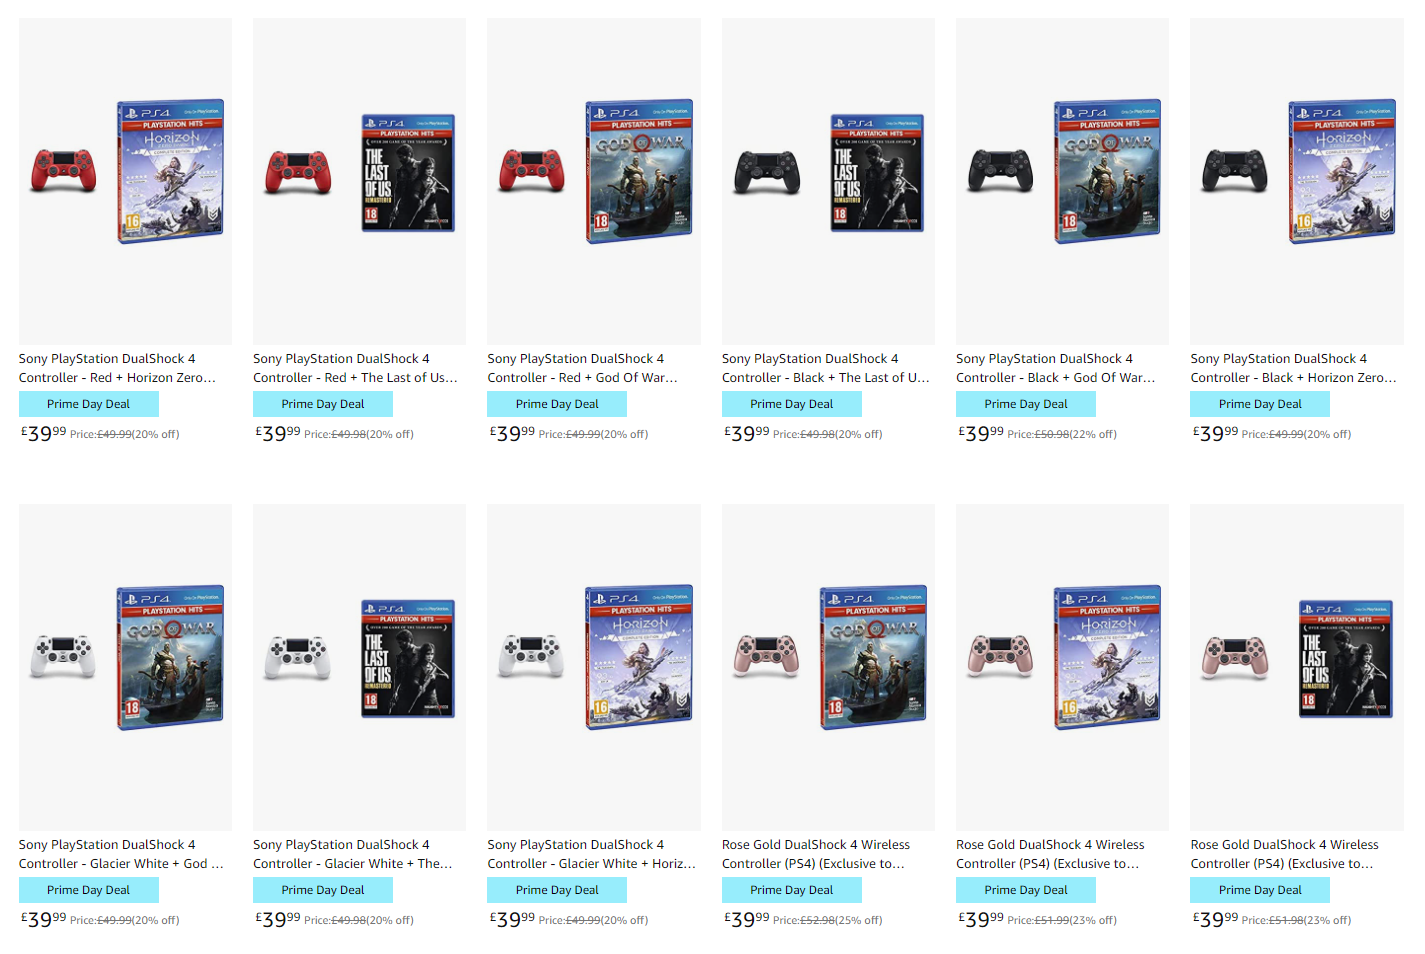Open red controller with Last of Us image
The image size is (1425, 954).
click(359, 181)
